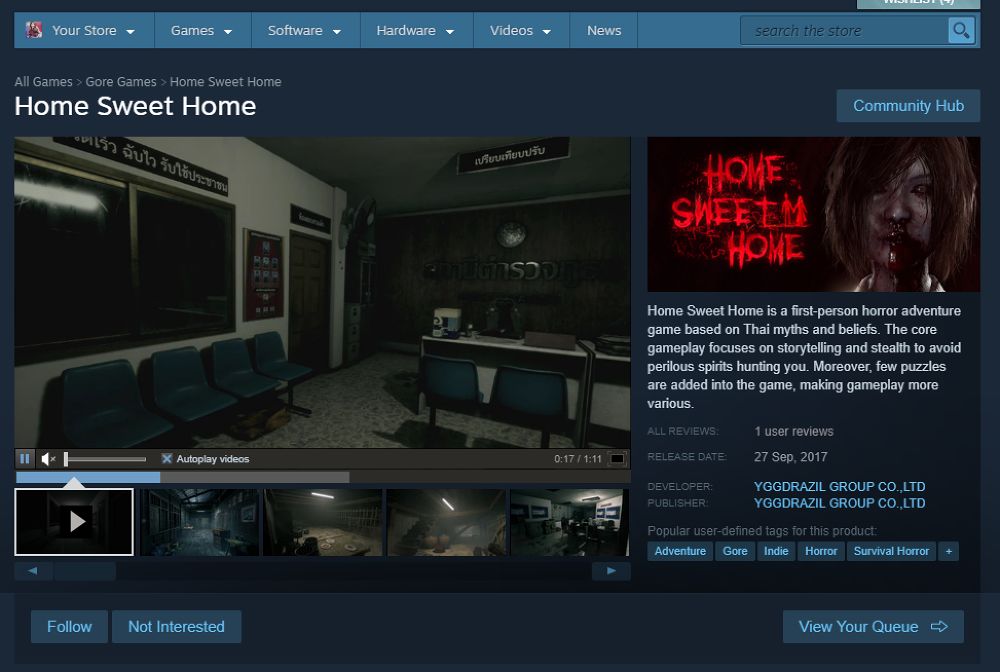Screen dimensions: 1000x672
Task: Click the Your Store avatar icon
Action: tap(34, 30)
